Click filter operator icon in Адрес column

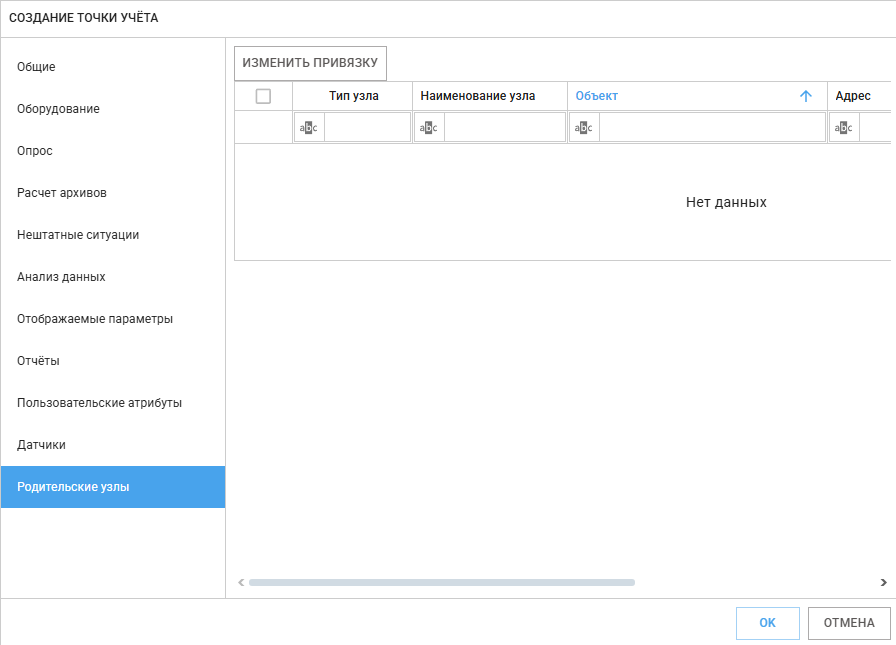coord(844,128)
